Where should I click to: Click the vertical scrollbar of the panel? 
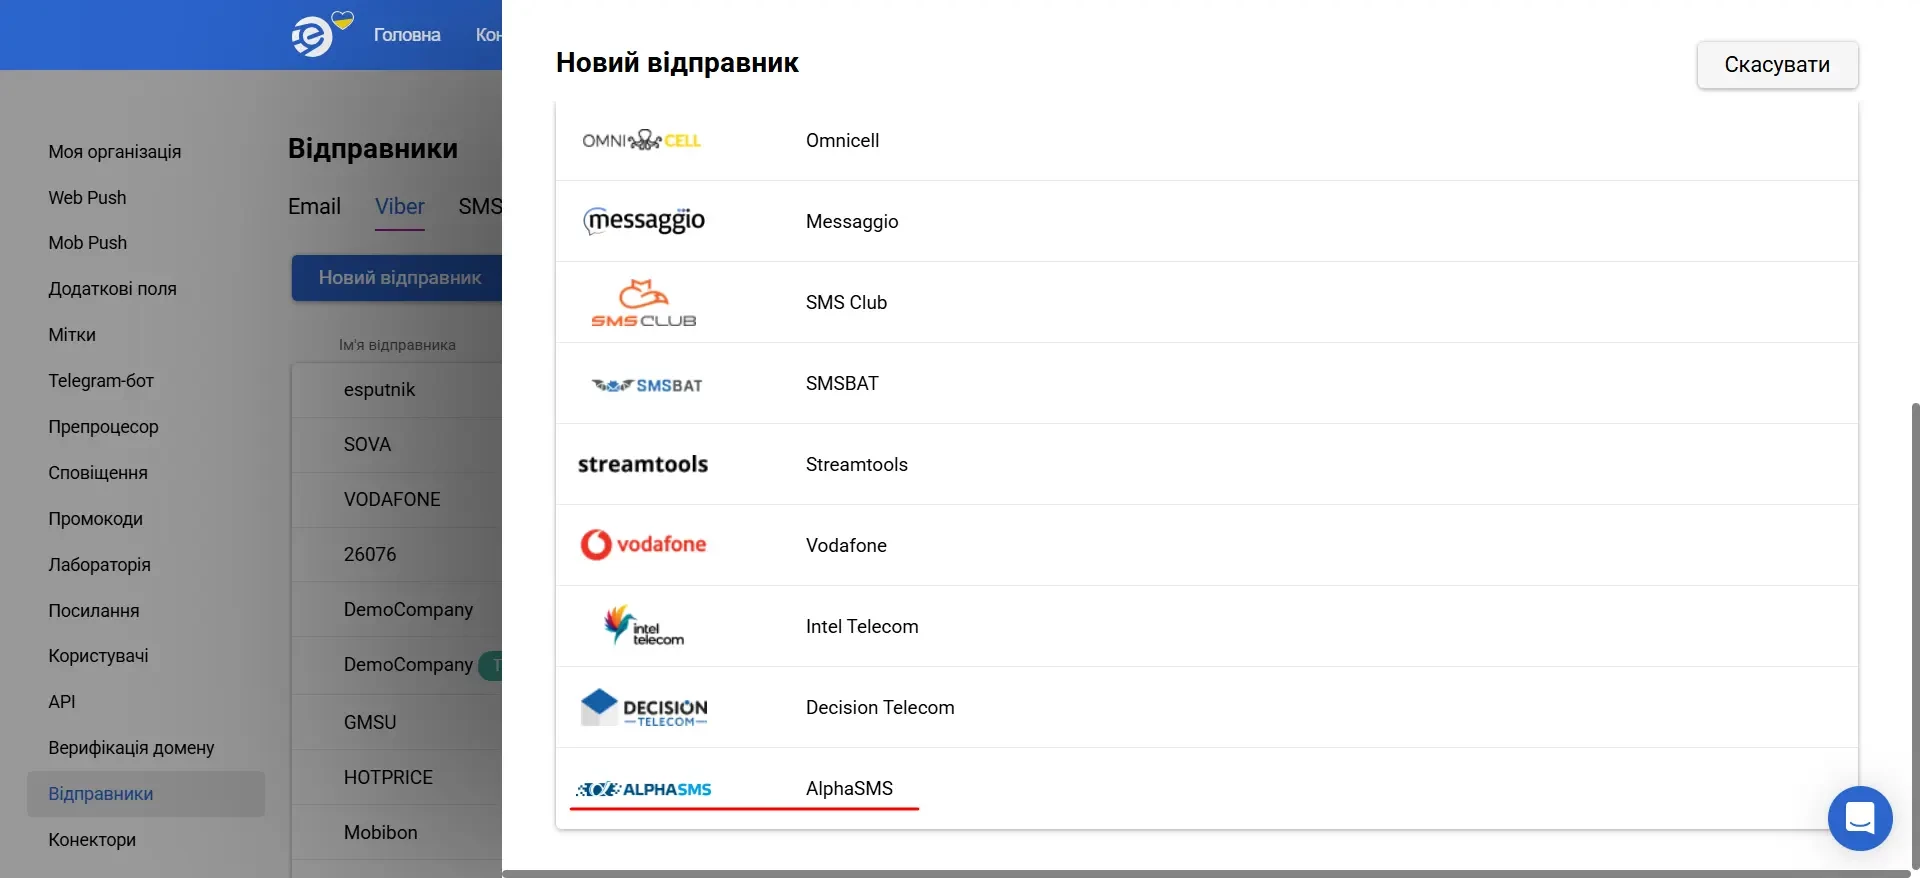[1915, 636]
